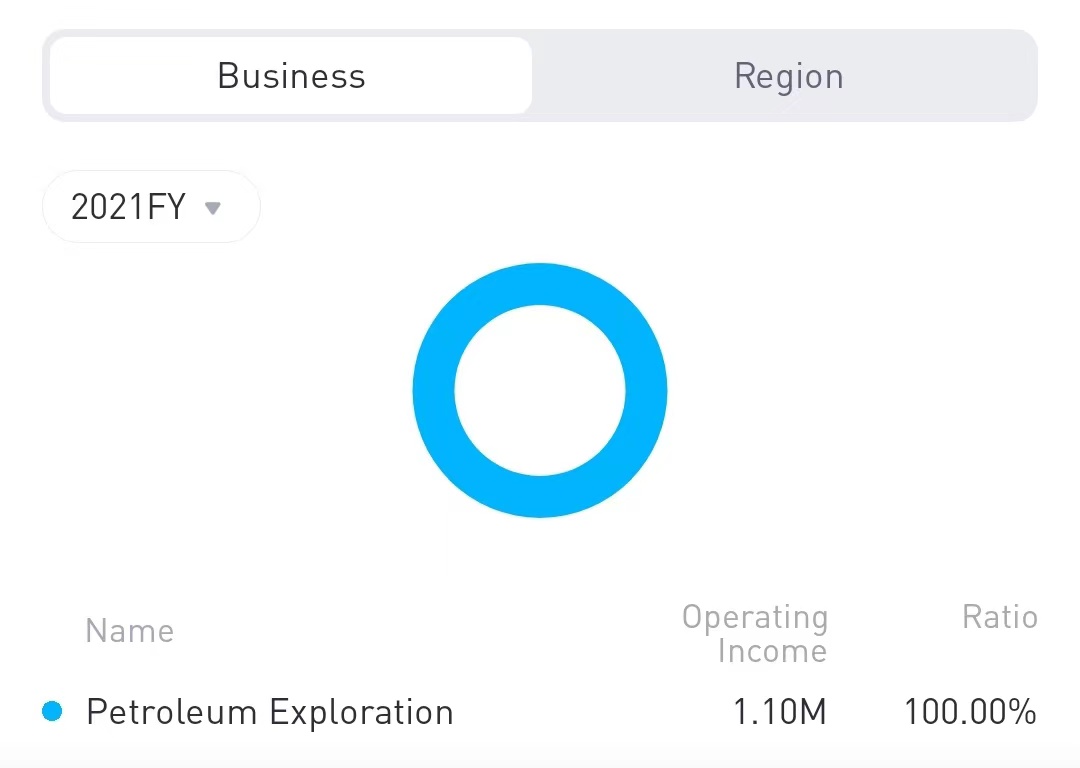Click the 1.10M operating income value
This screenshot has height=768, width=1080.
[780, 712]
